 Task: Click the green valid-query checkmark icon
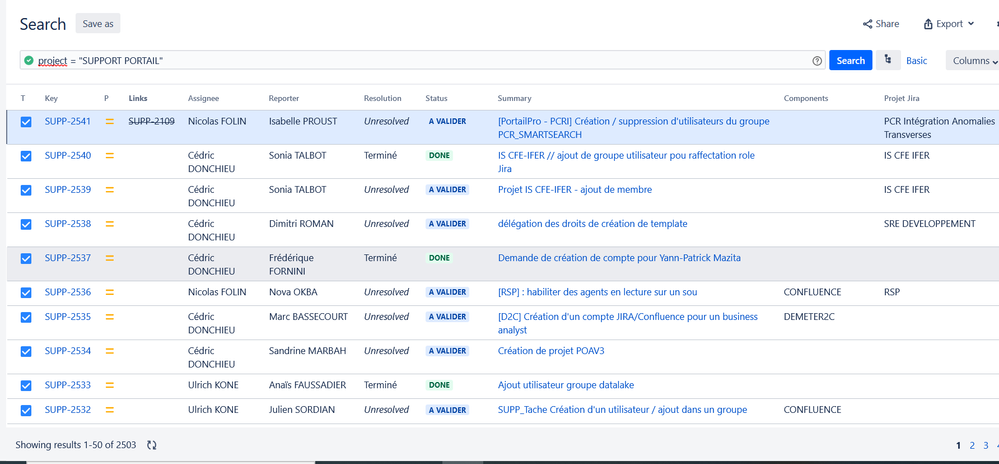[x=29, y=61]
